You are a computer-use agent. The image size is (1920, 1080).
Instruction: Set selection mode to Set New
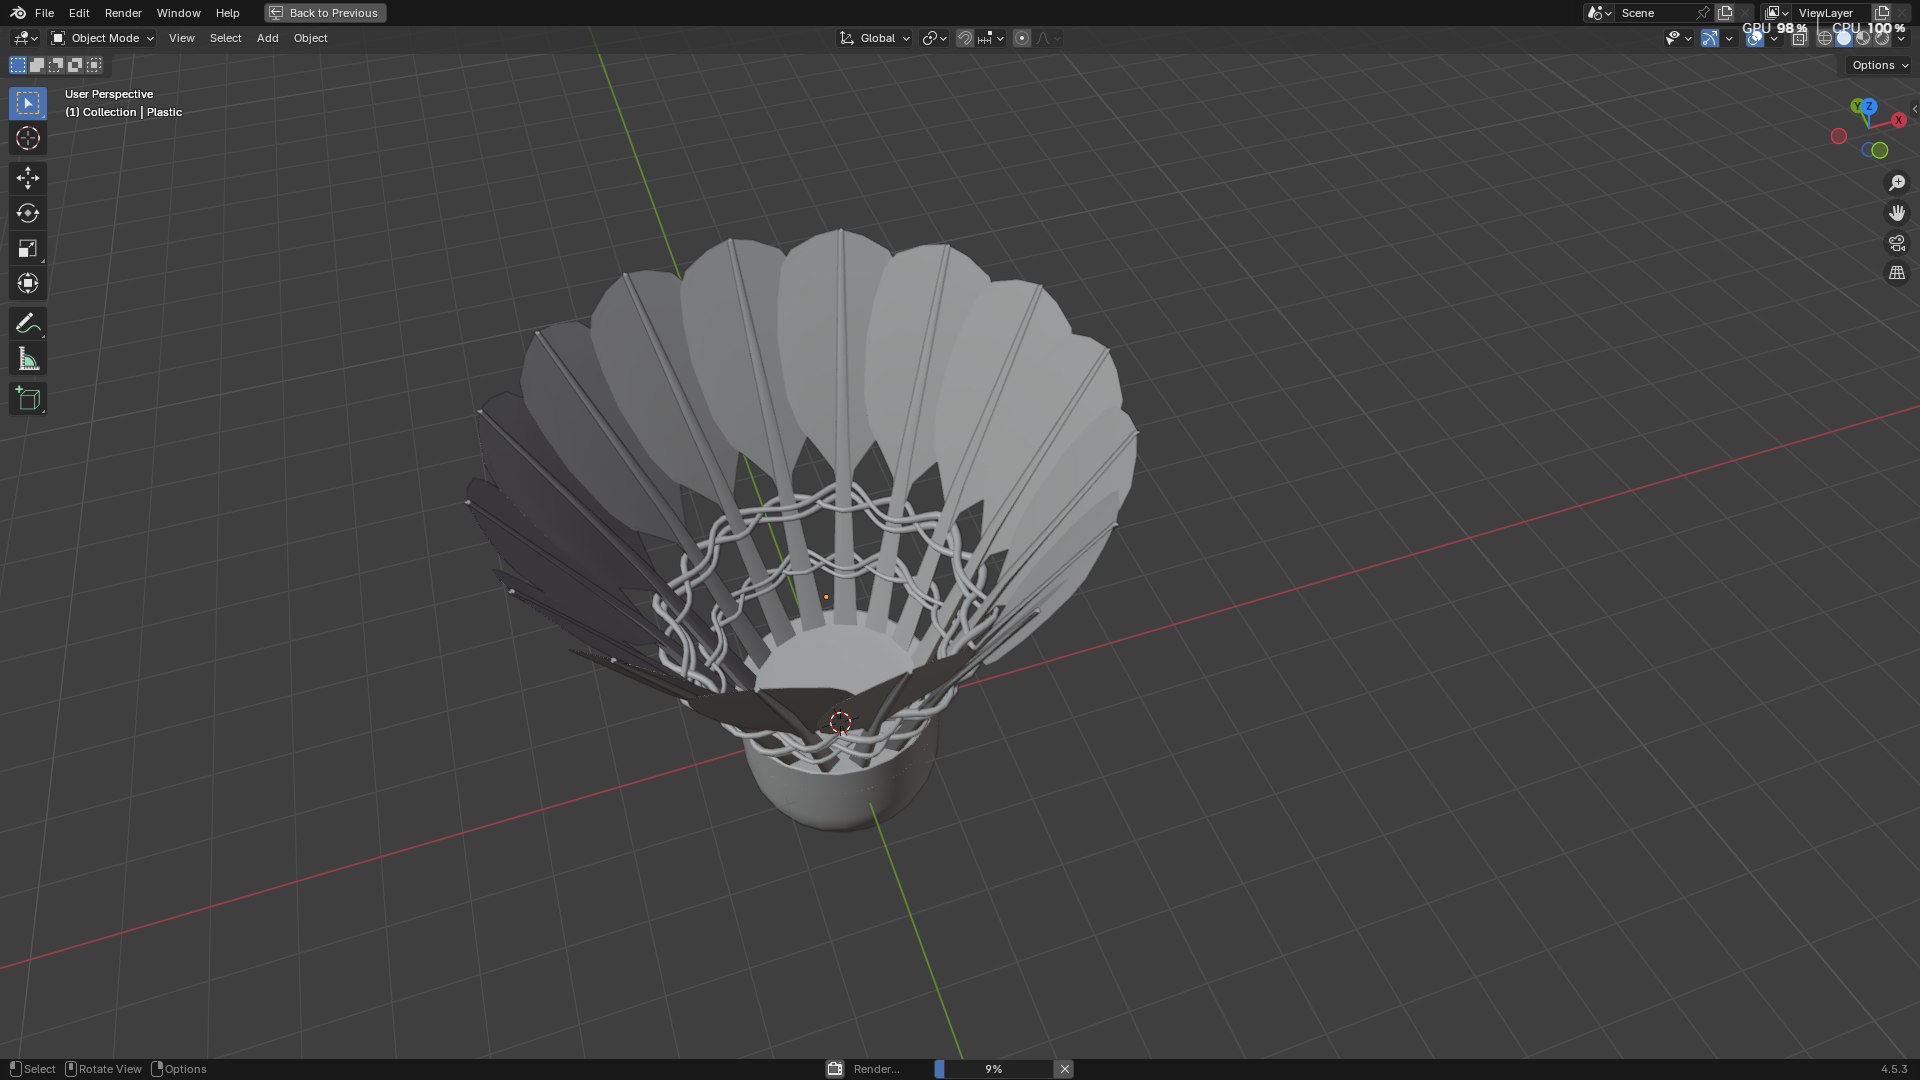pyautogui.click(x=18, y=65)
